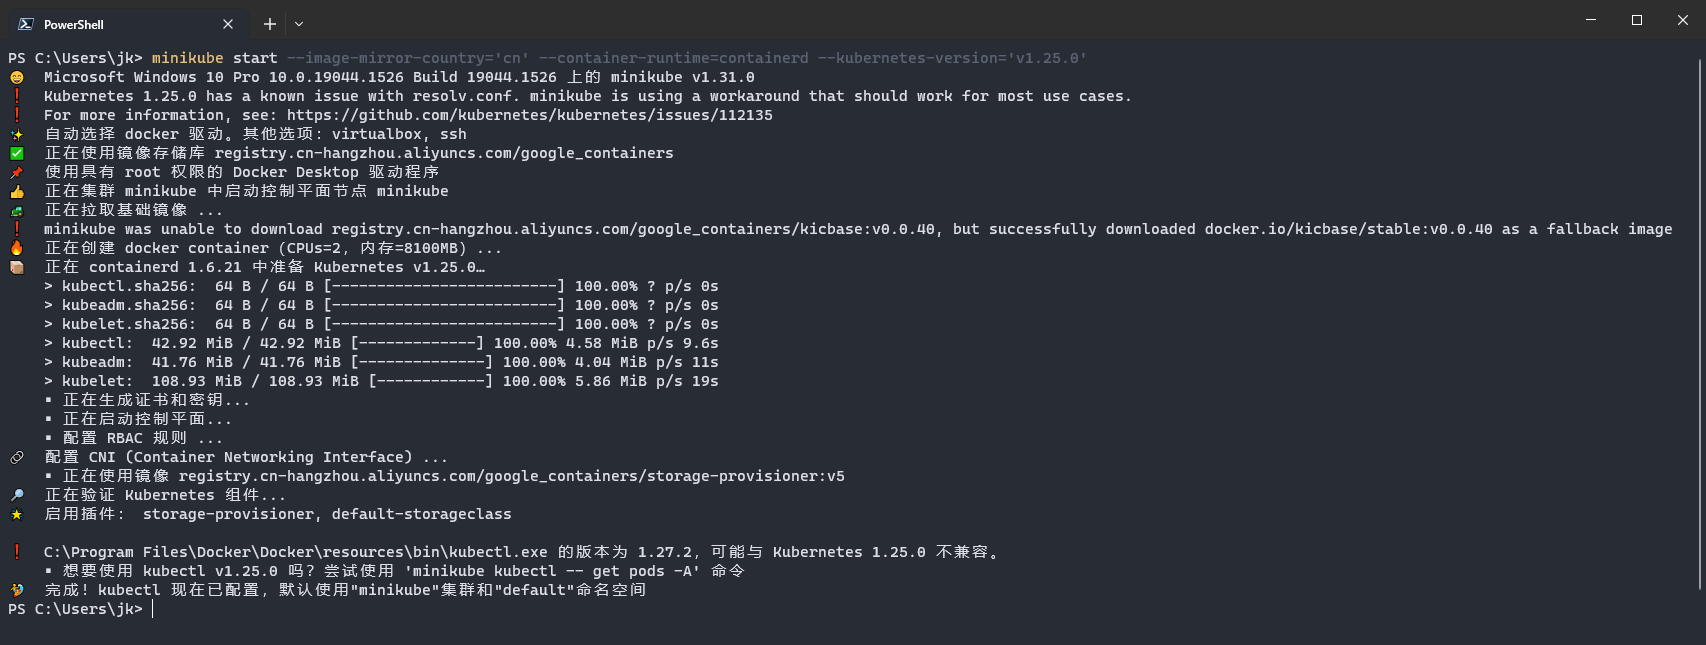Click the kubelet download progress bar
Screen dimensions: 1706x645
(431, 381)
